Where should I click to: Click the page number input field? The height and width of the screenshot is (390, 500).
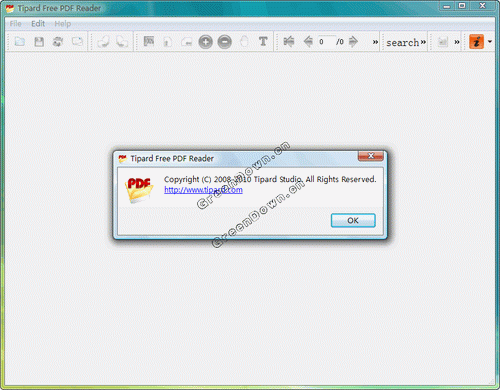tap(326, 42)
